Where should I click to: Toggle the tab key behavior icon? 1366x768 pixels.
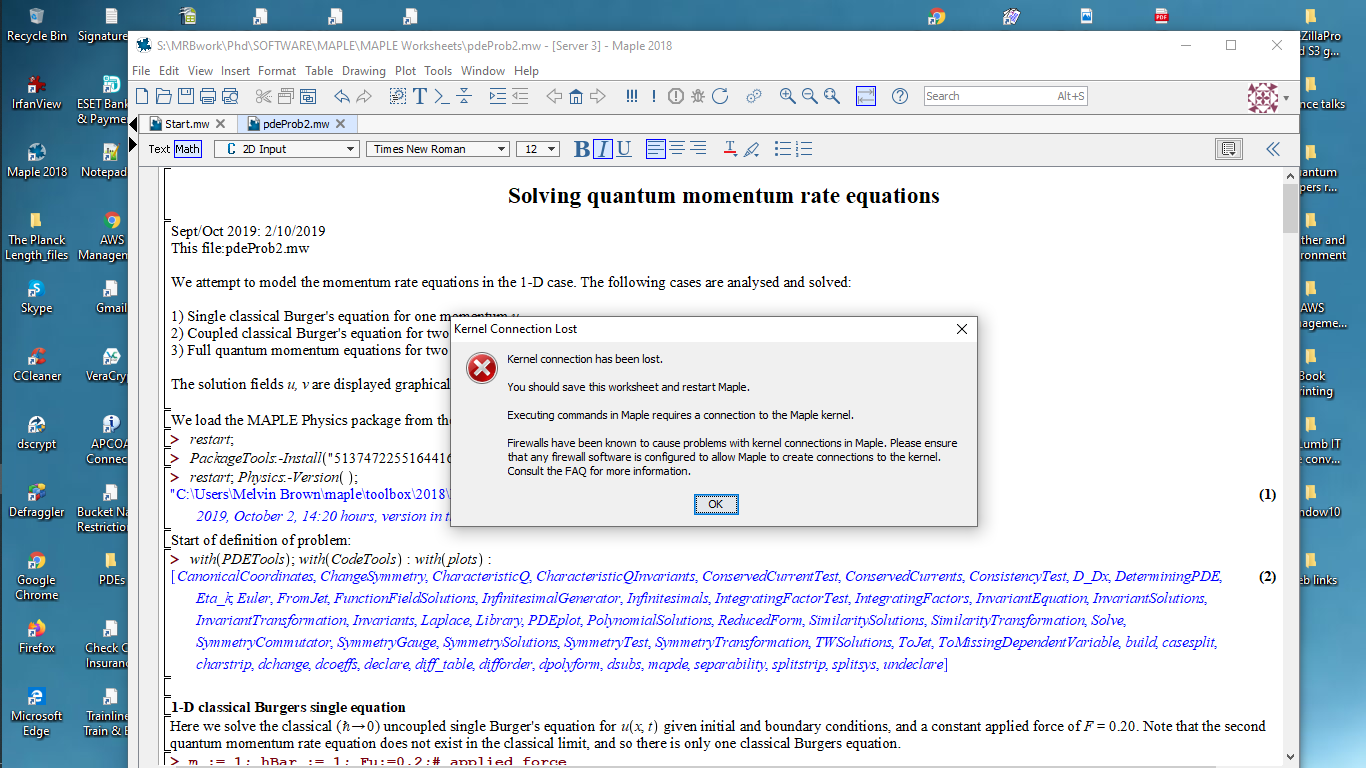tap(866, 96)
